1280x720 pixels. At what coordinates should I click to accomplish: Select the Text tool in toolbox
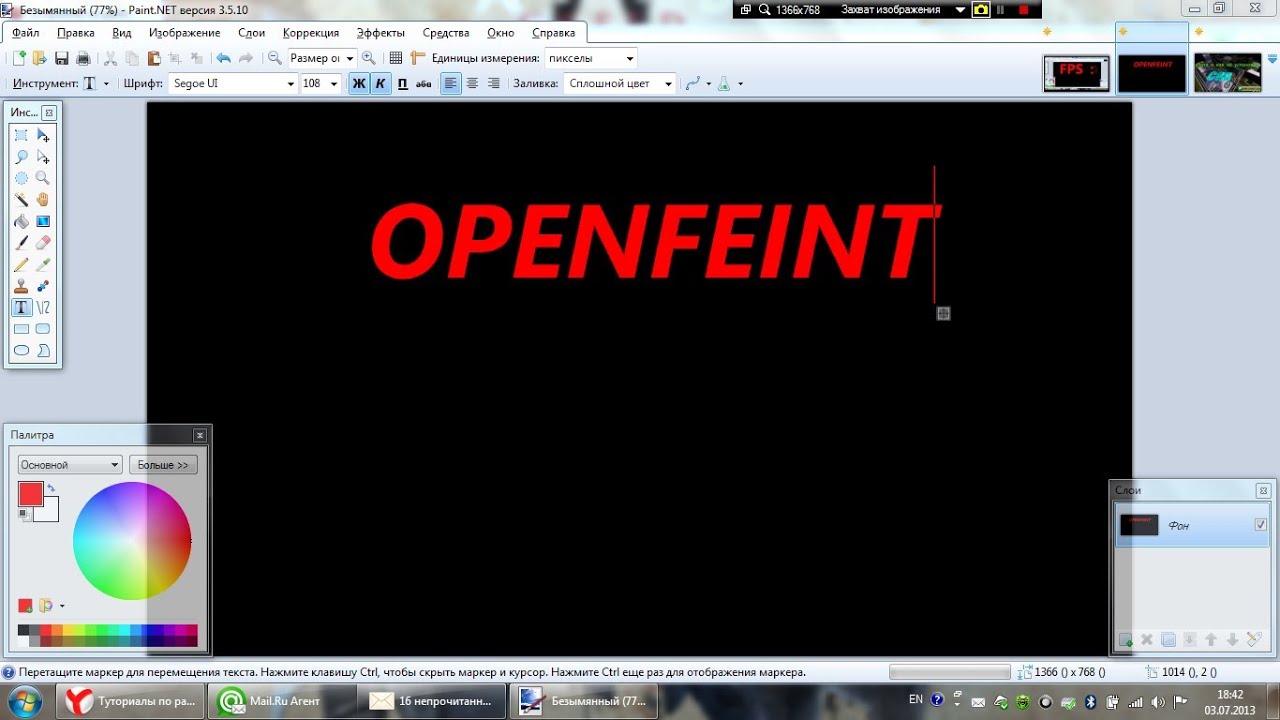pos(21,308)
